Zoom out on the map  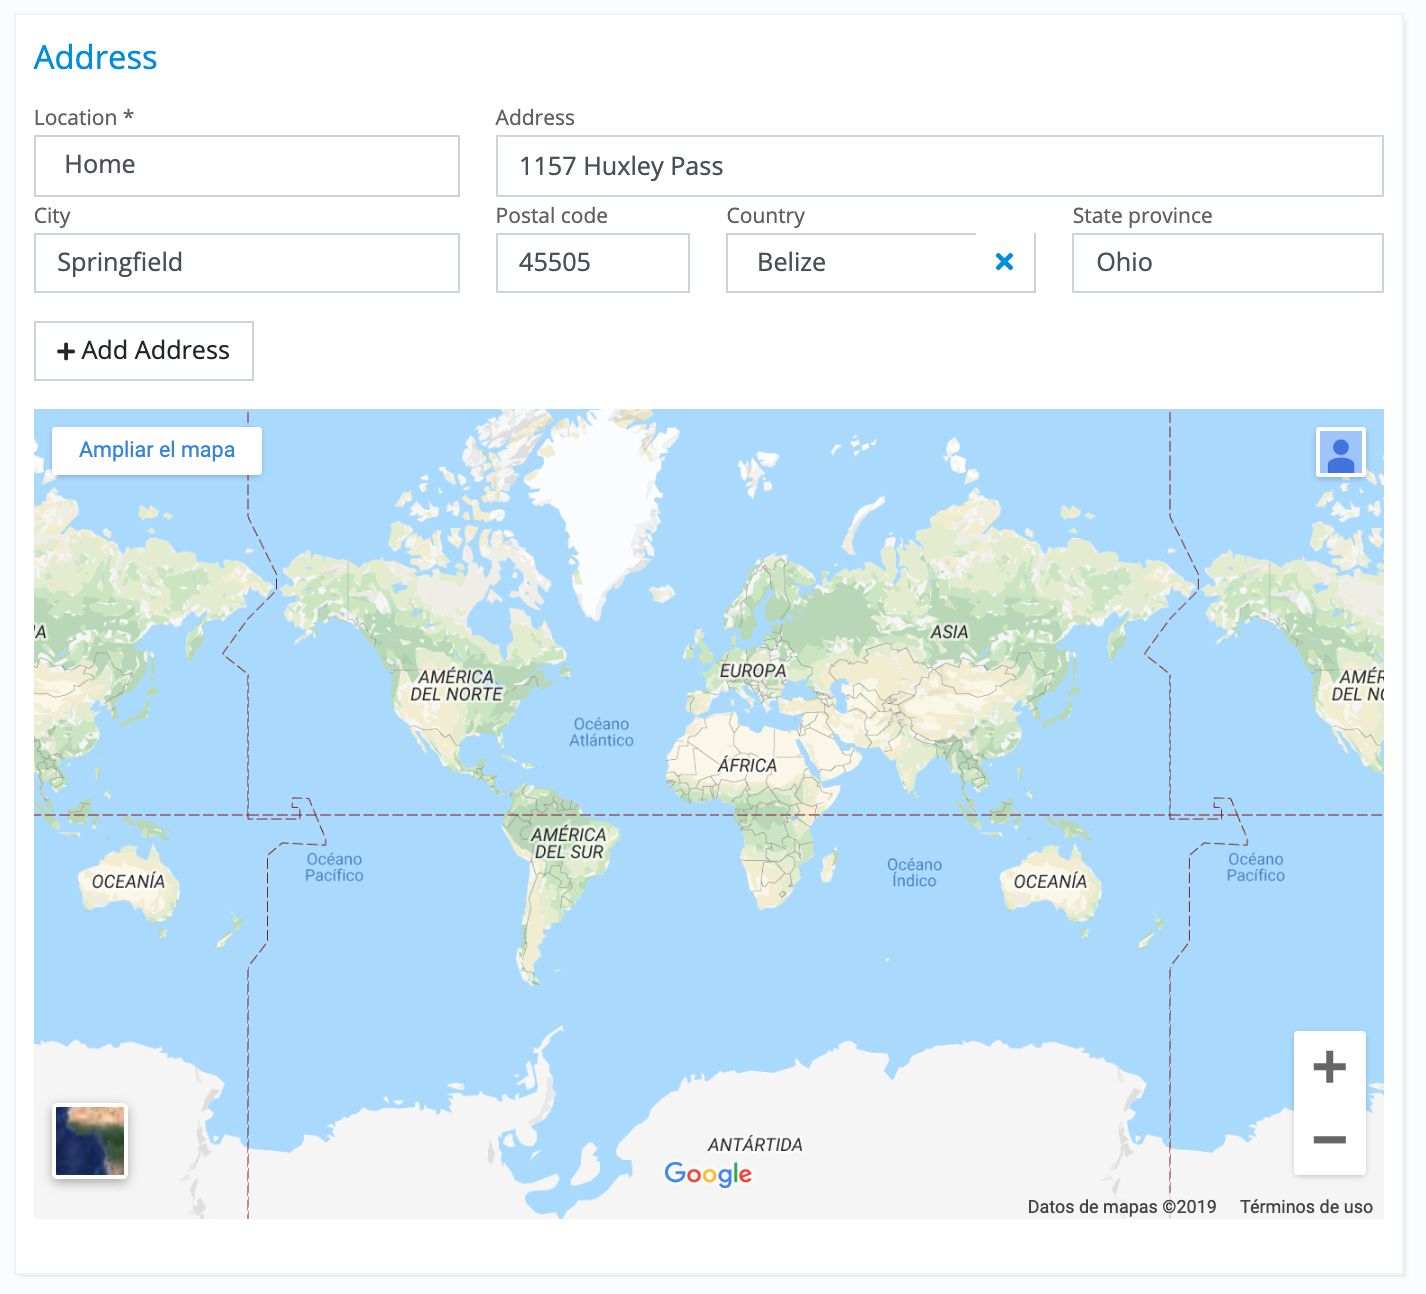[x=1329, y=1140]
